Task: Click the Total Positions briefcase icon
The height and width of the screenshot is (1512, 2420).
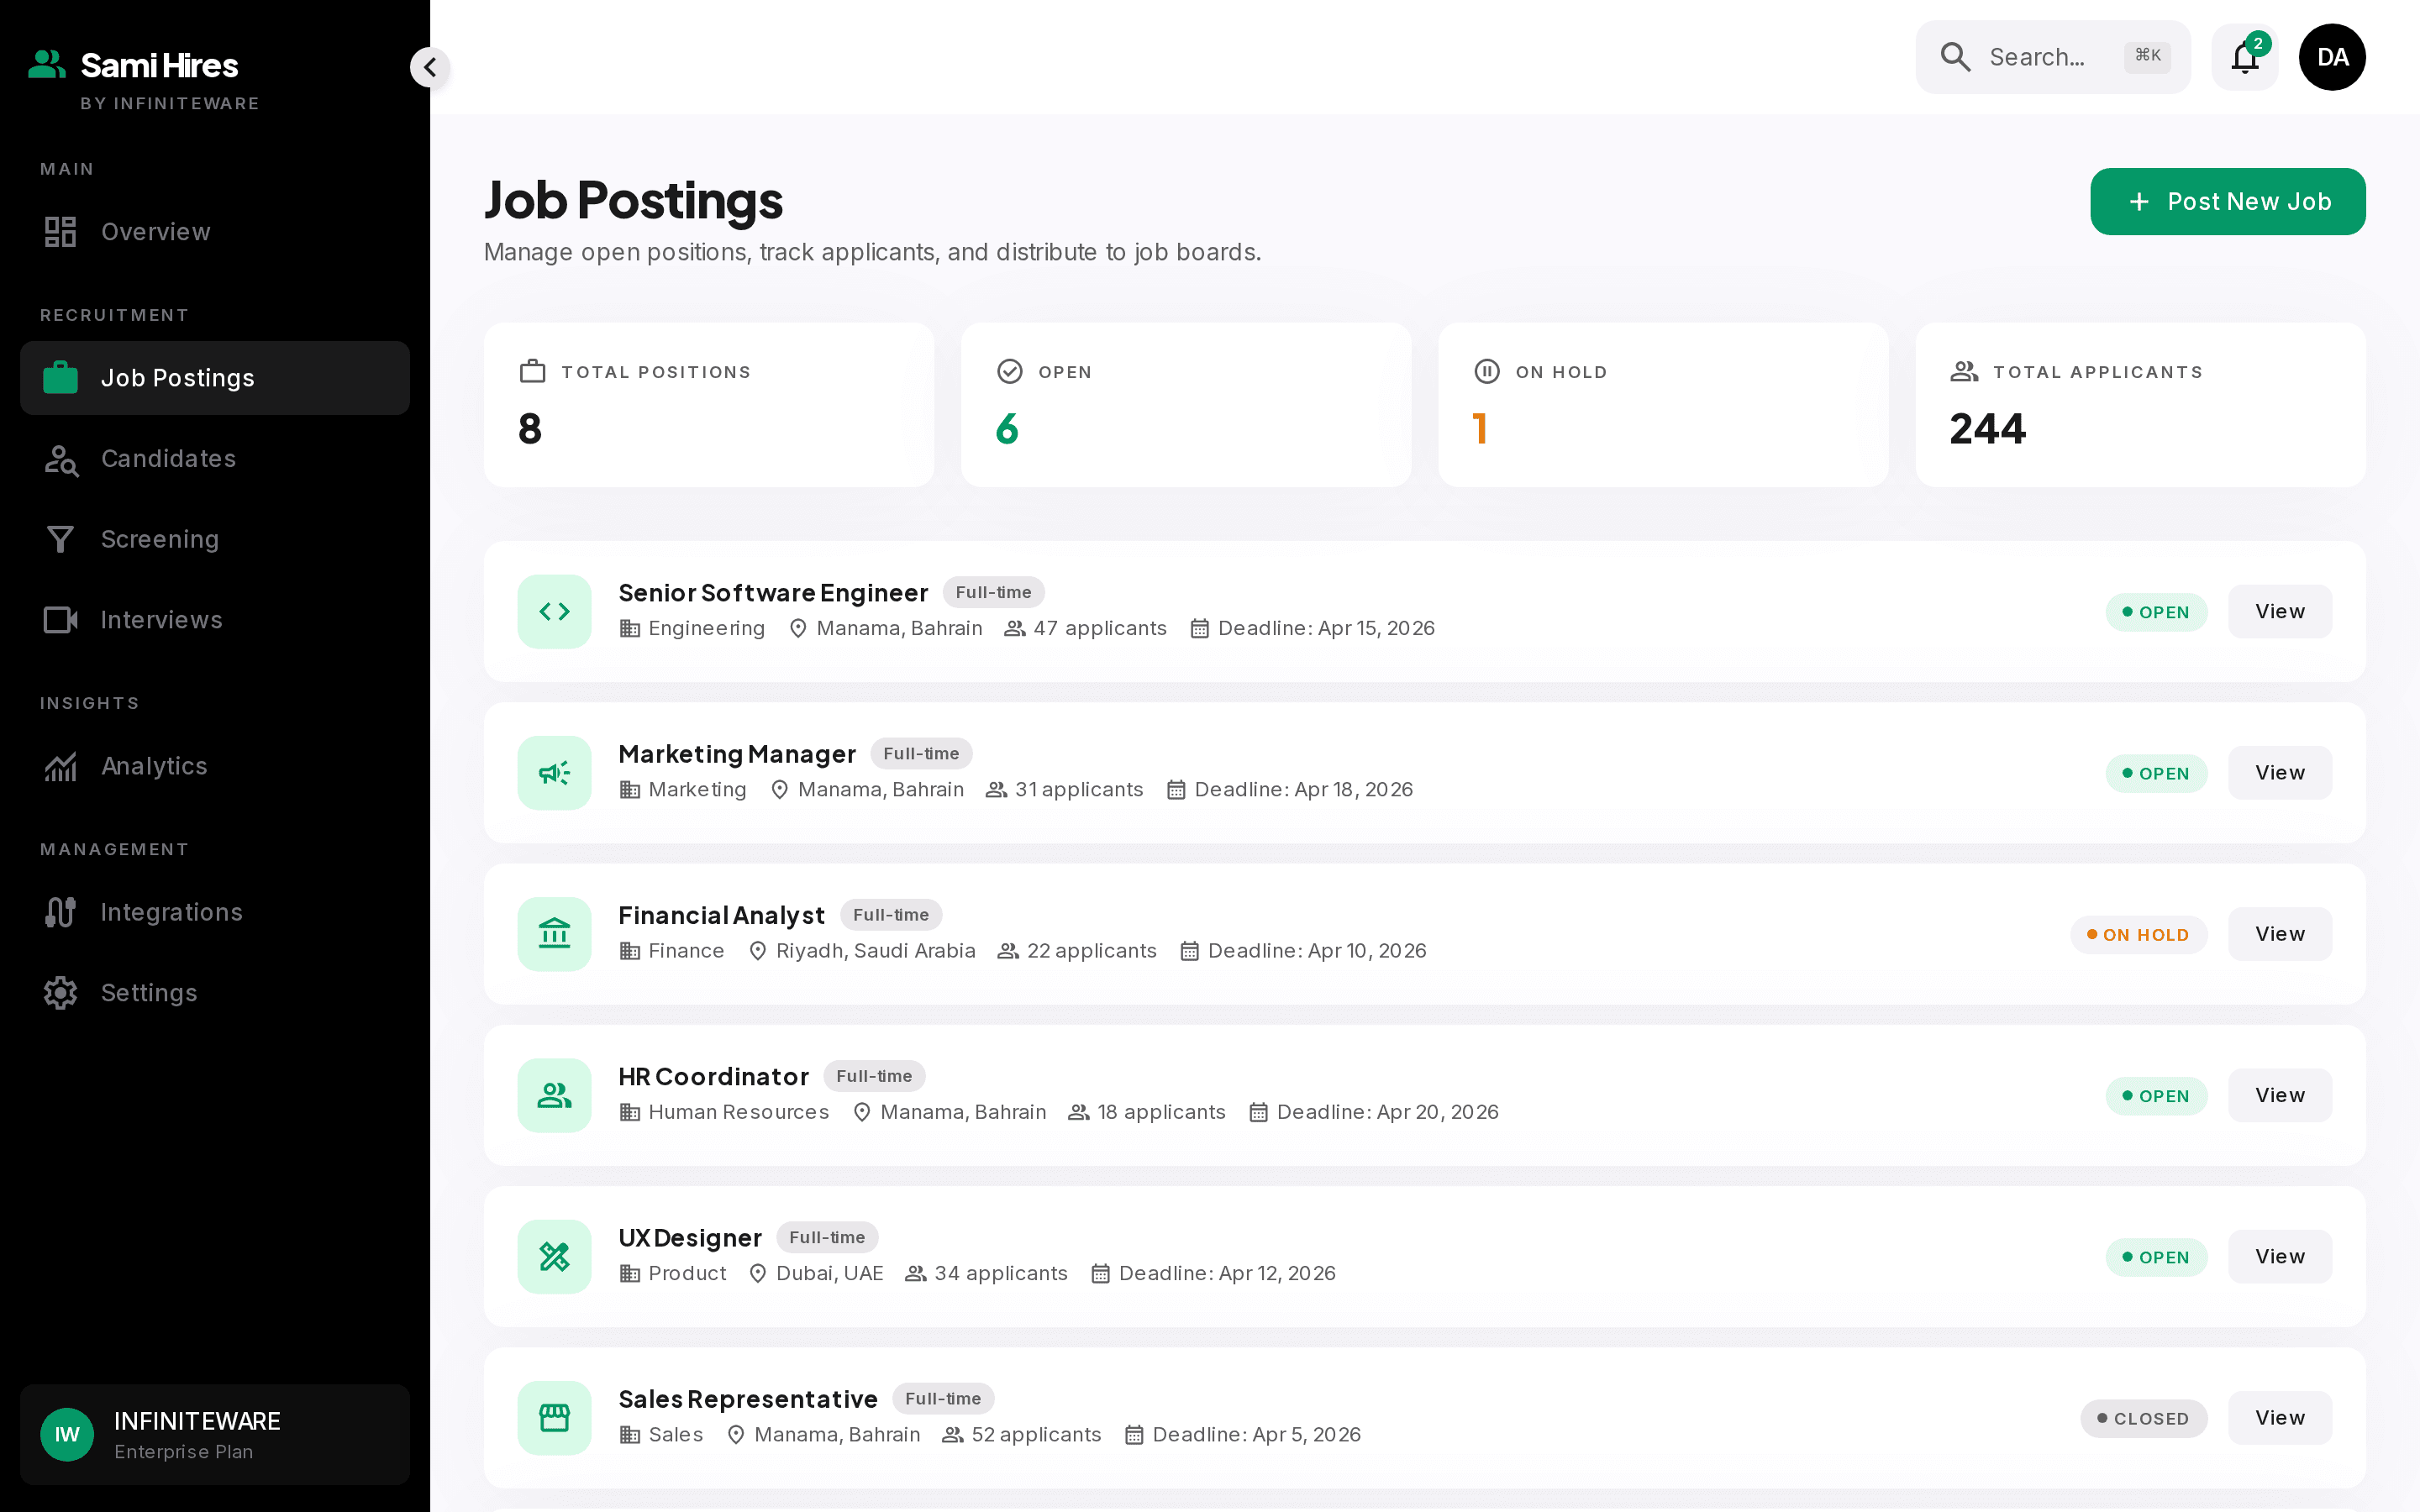Action: coord(532,372)
